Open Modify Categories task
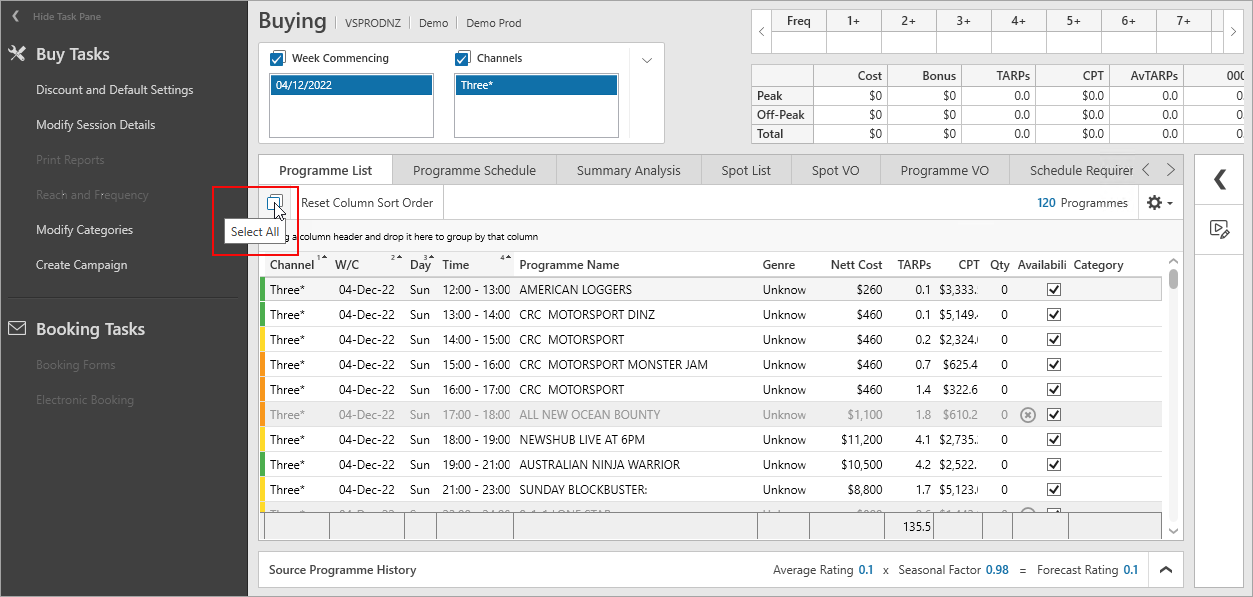The height and width of the screenshot is (597, 1253). [x=84, y=230]
